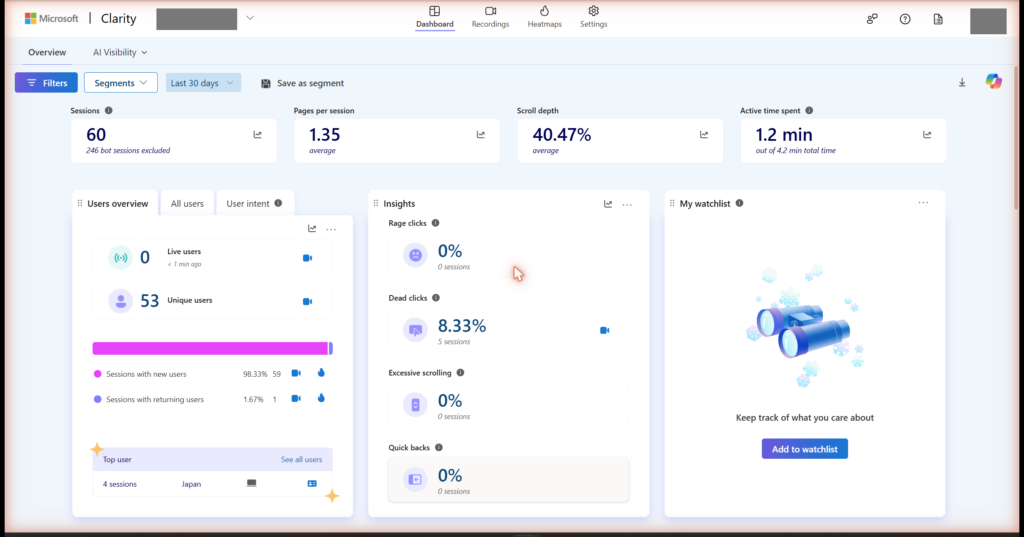Click the Quick backs info icon
The image size is (1024, 537).
[x=439, y=448]
